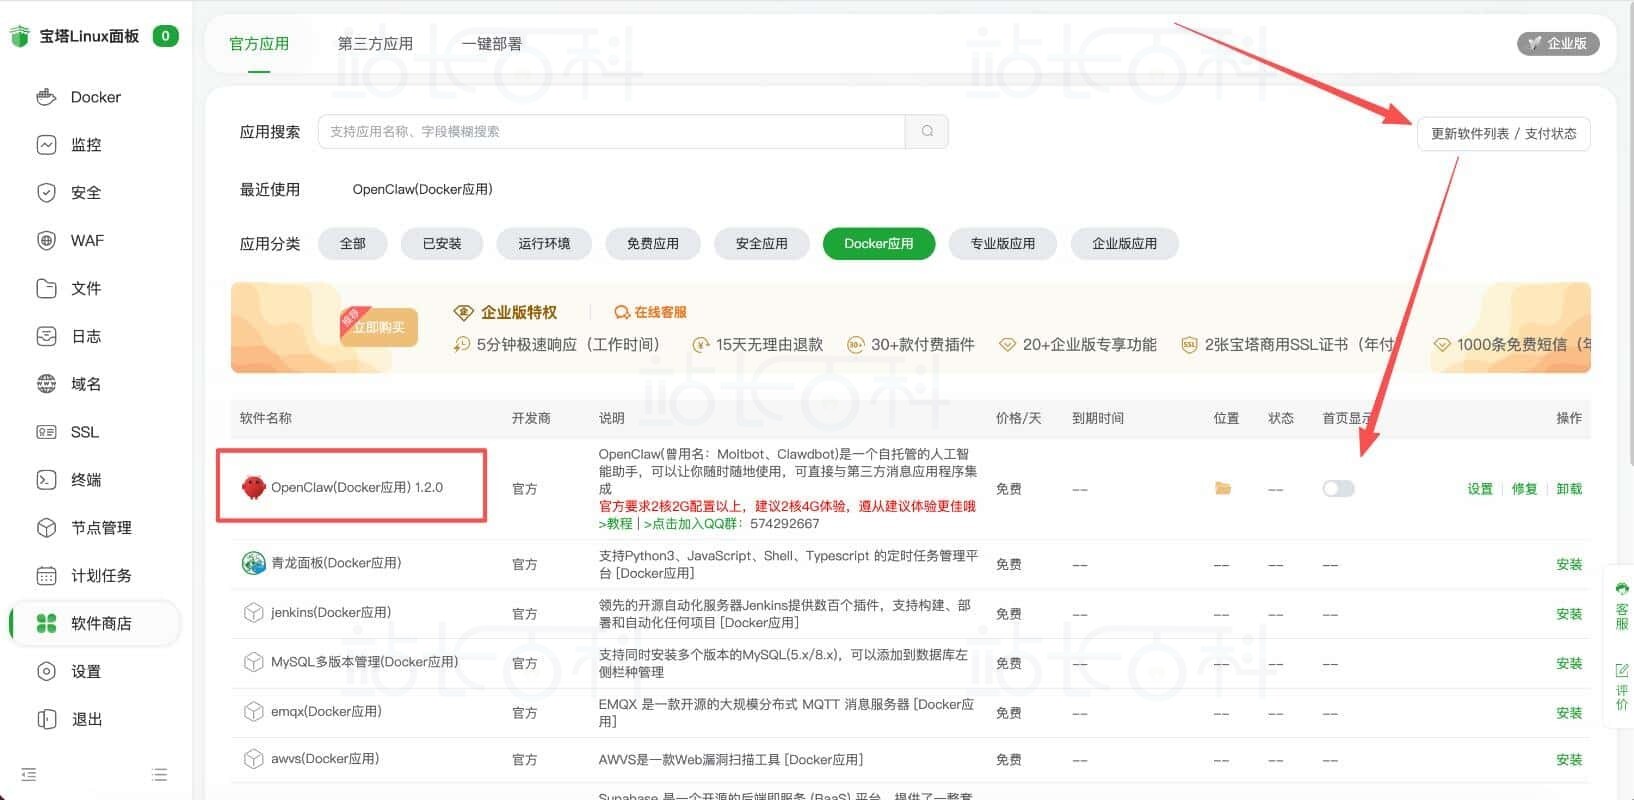Click the jenkins app cube icon
The image size is (1634, 800).
[253, 612]
